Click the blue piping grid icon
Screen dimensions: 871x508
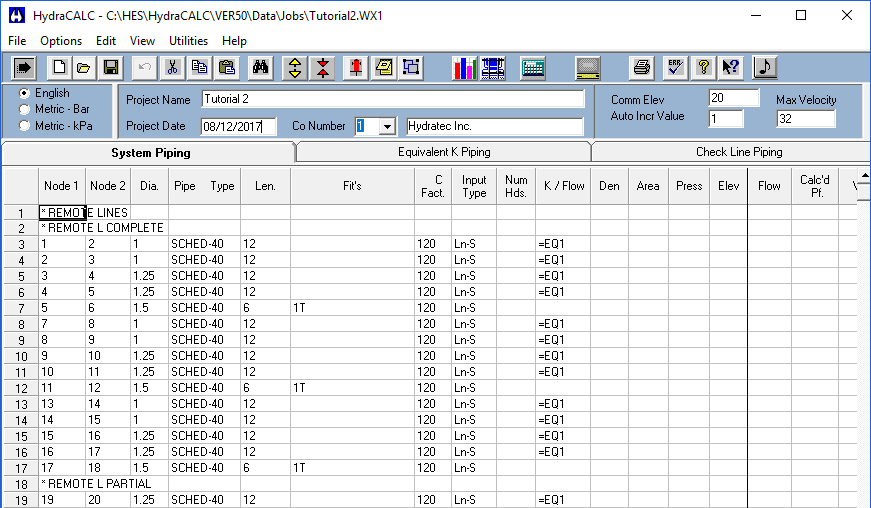[493, 68]
